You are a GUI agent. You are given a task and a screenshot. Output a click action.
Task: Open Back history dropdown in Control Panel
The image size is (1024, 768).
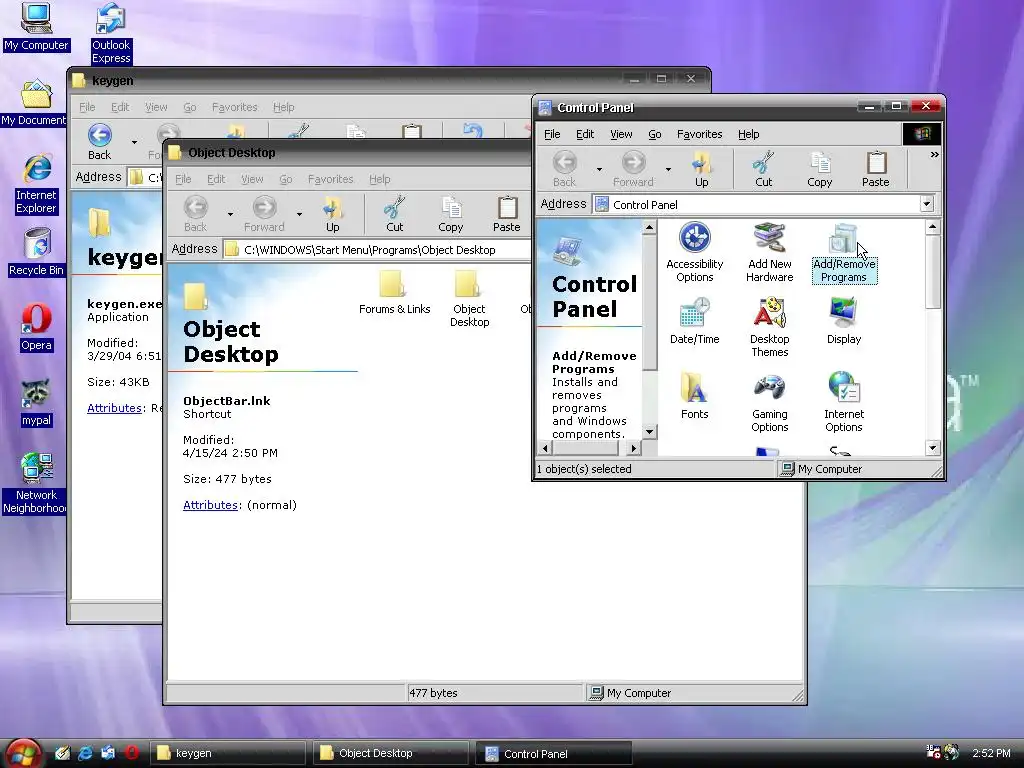click(x=599, y=170)
